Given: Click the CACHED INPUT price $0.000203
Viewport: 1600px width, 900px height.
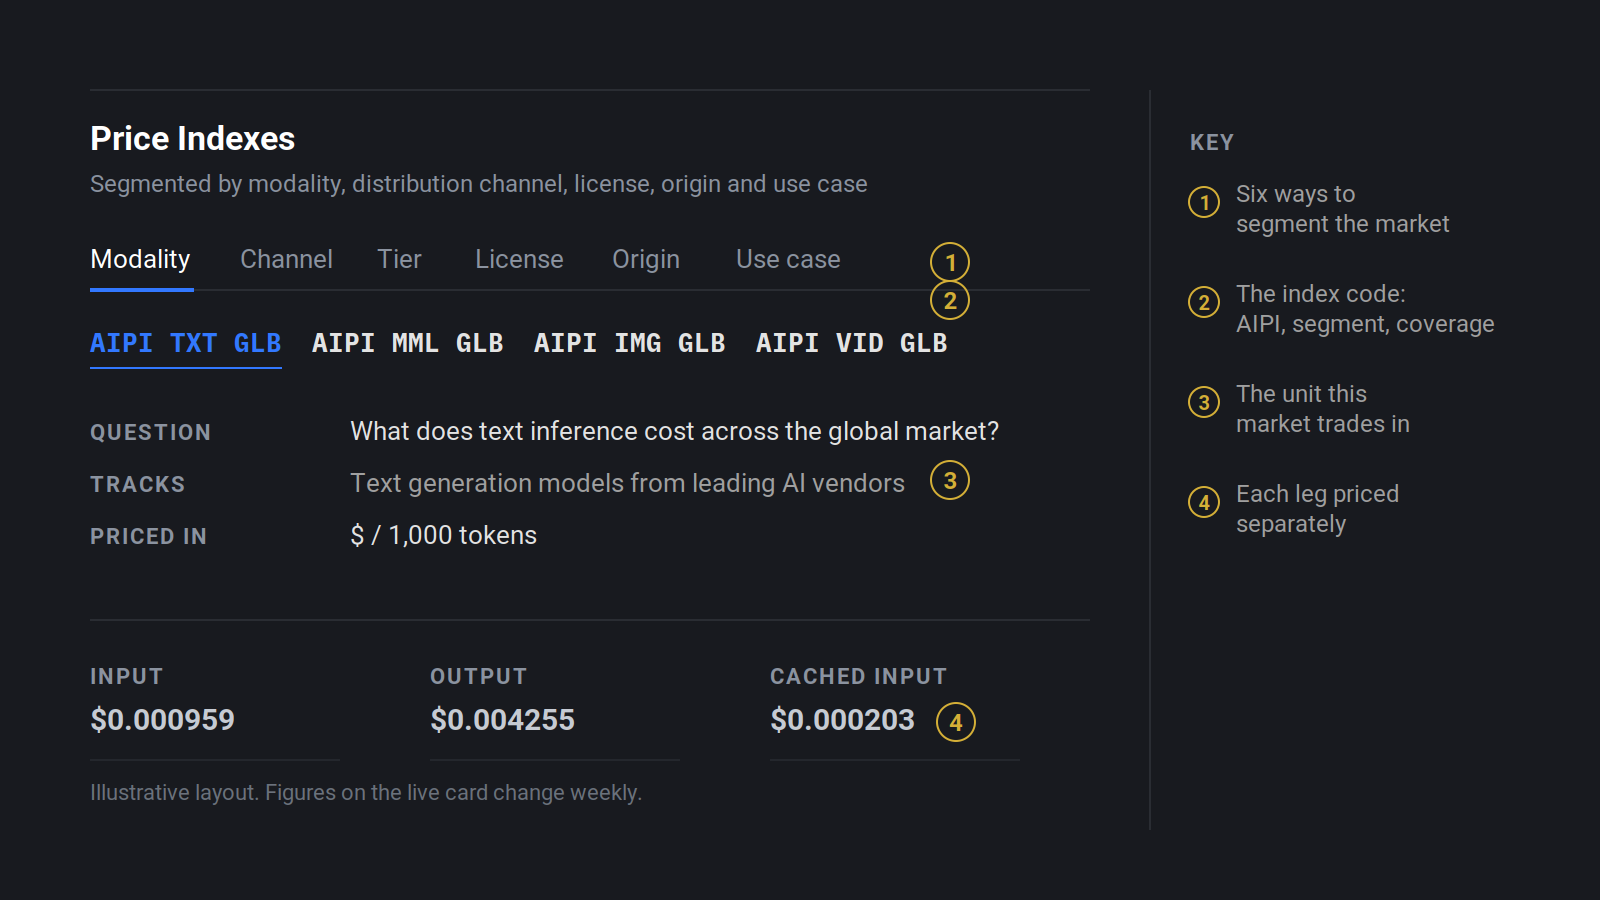Looking at the screenshot, I should tap(842, 720).
